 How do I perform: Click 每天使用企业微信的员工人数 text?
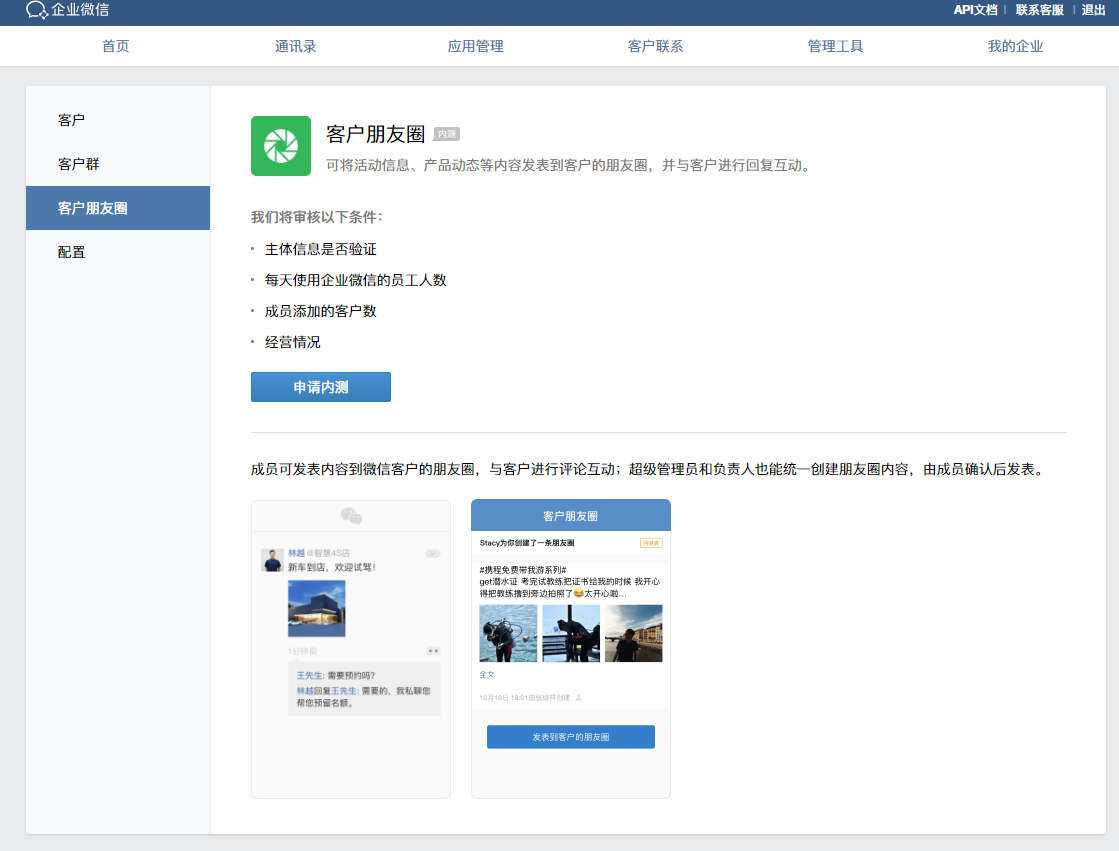(x=355, y=280)
